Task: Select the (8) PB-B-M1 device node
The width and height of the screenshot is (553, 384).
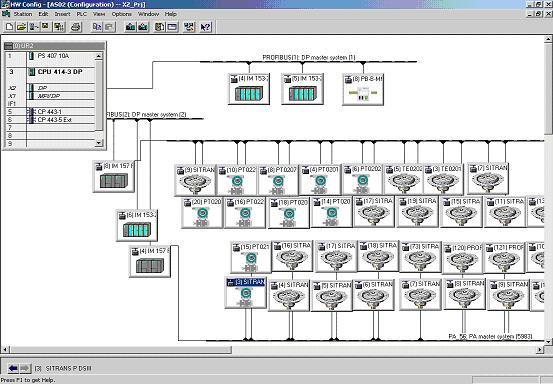Action: click(363, 89)
